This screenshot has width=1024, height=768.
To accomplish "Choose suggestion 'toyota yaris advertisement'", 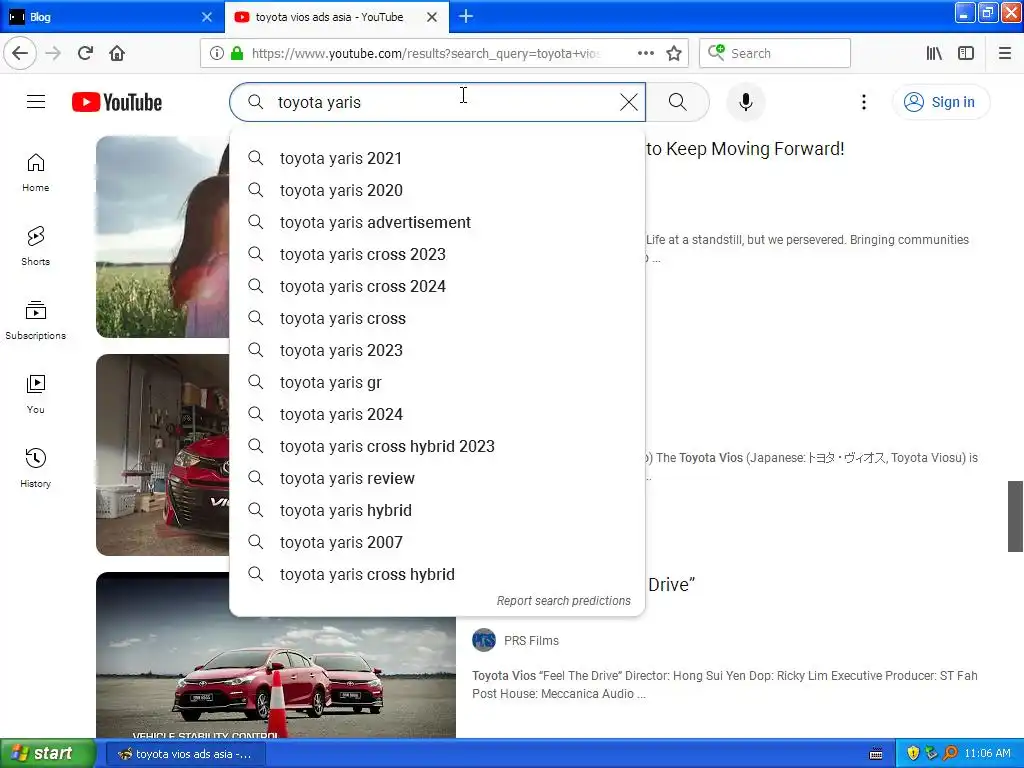I will 437,222.
